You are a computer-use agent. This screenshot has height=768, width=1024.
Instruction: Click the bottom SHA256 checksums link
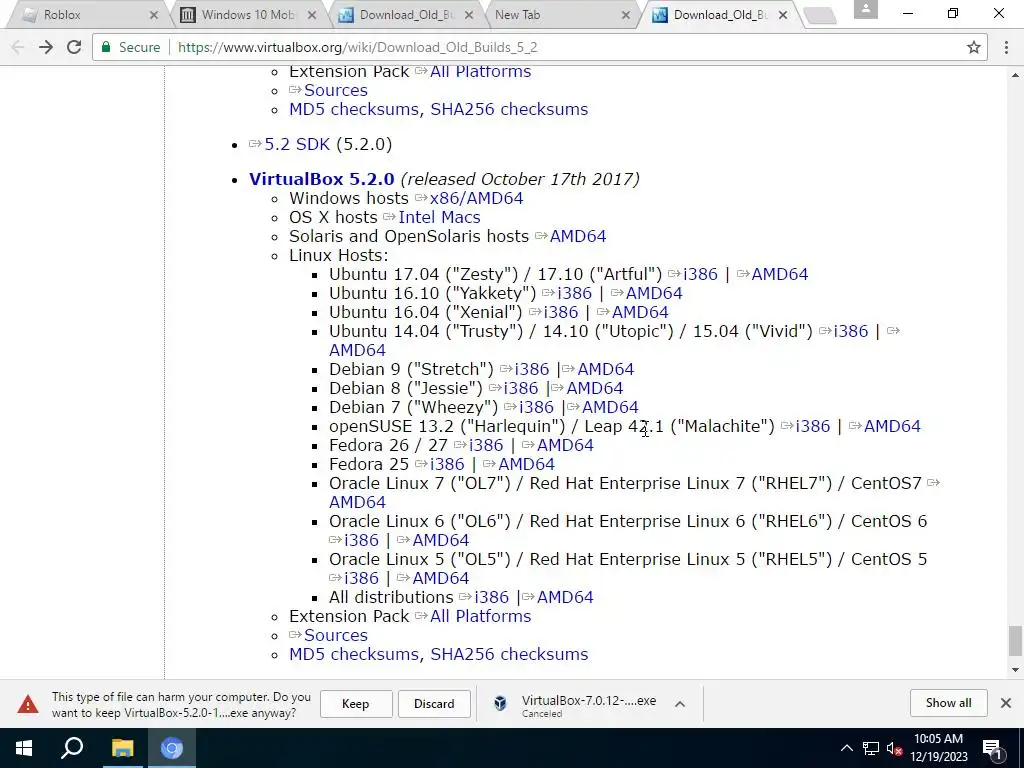point(509,653)
